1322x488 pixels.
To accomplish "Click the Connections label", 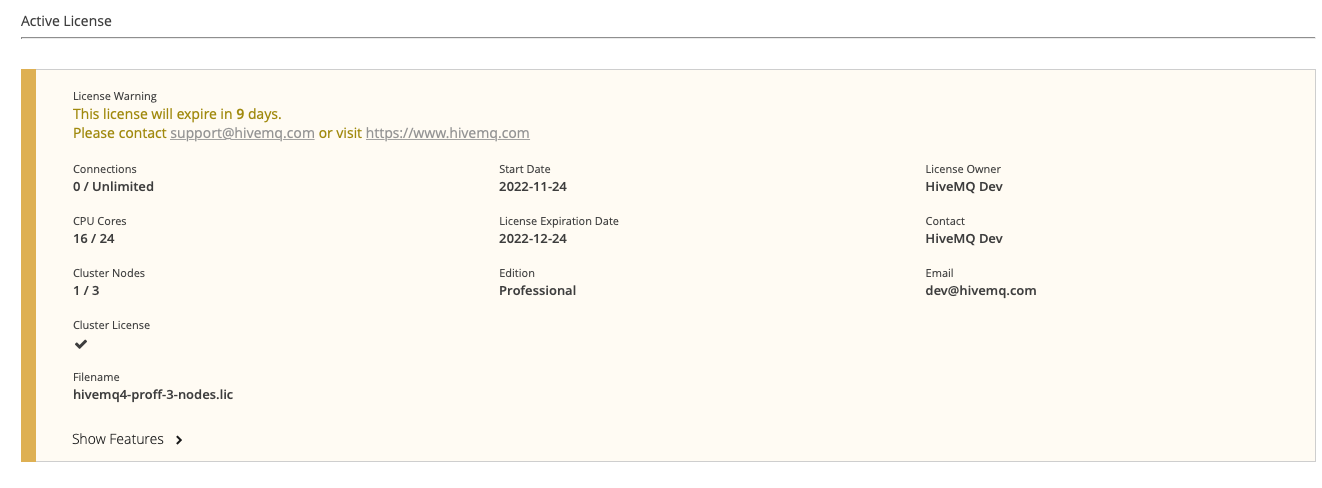I will 105,169.
